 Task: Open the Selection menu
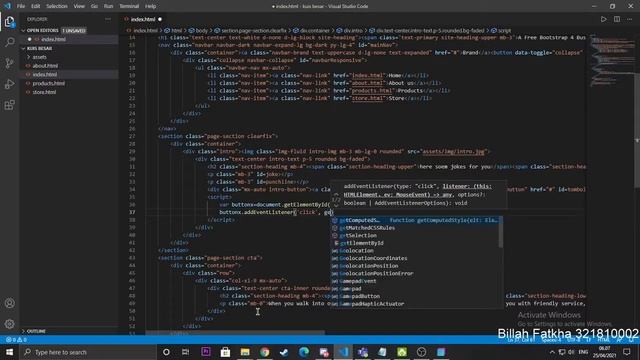(x=57, y=6)
